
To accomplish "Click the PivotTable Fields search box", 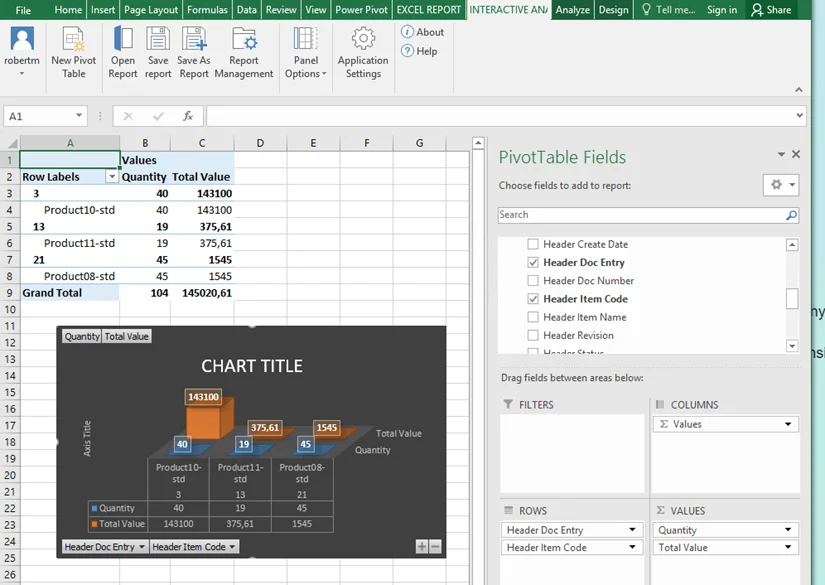I will [x=640, y=215].
